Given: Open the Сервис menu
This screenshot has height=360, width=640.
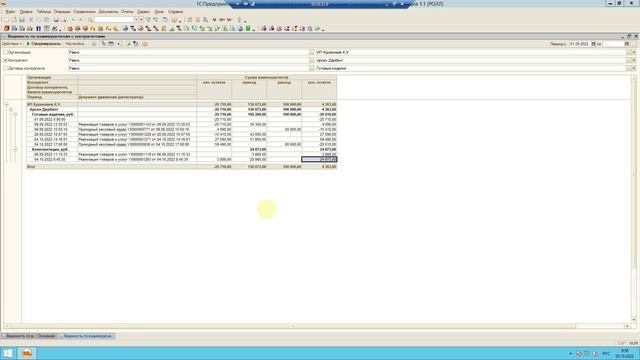Looking at the screenshot, I should [x=143, y=12].
